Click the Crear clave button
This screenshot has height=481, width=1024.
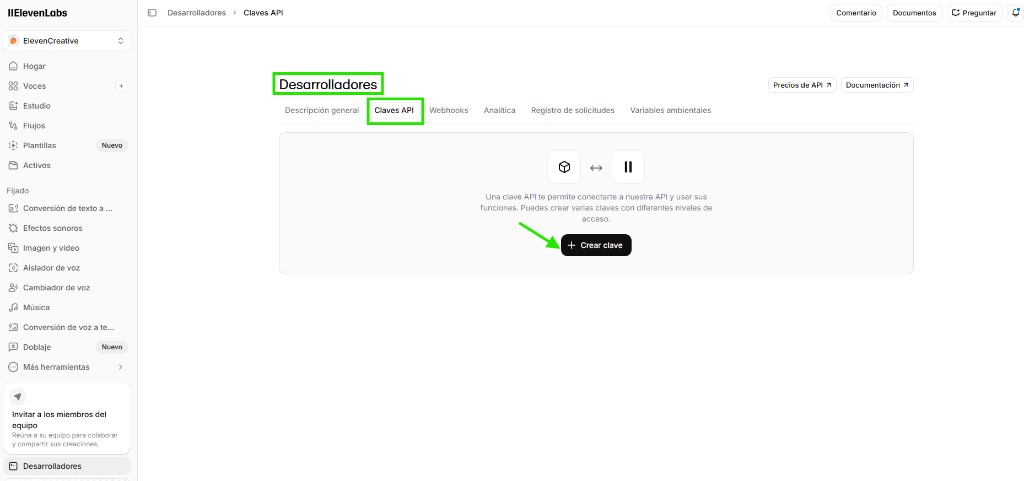[x=596, y=245]
